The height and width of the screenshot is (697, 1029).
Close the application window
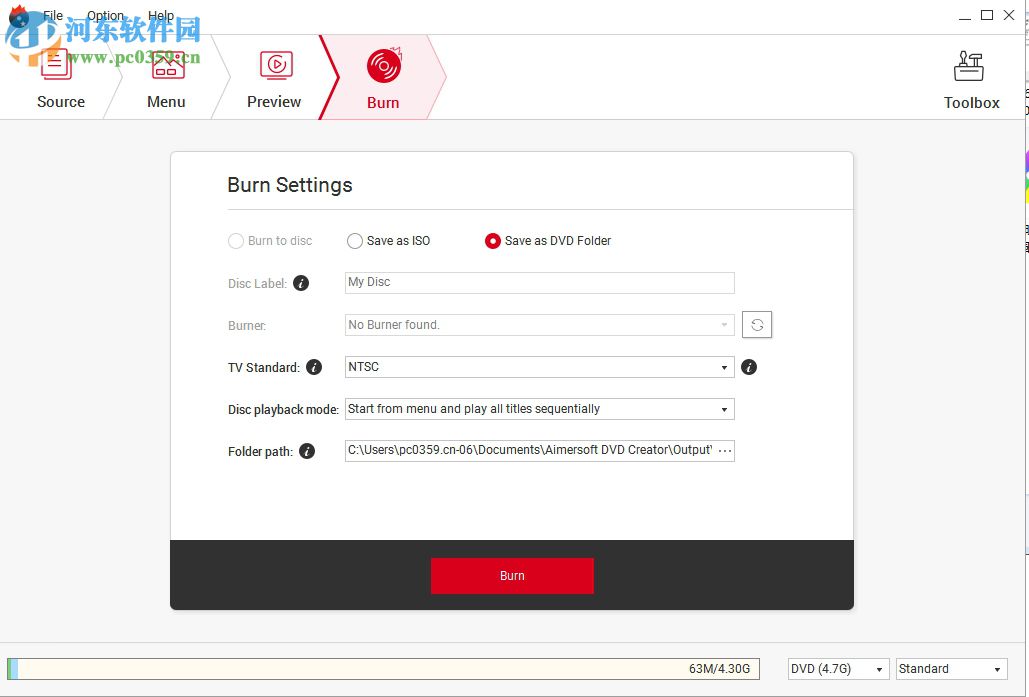[1009, 15]
